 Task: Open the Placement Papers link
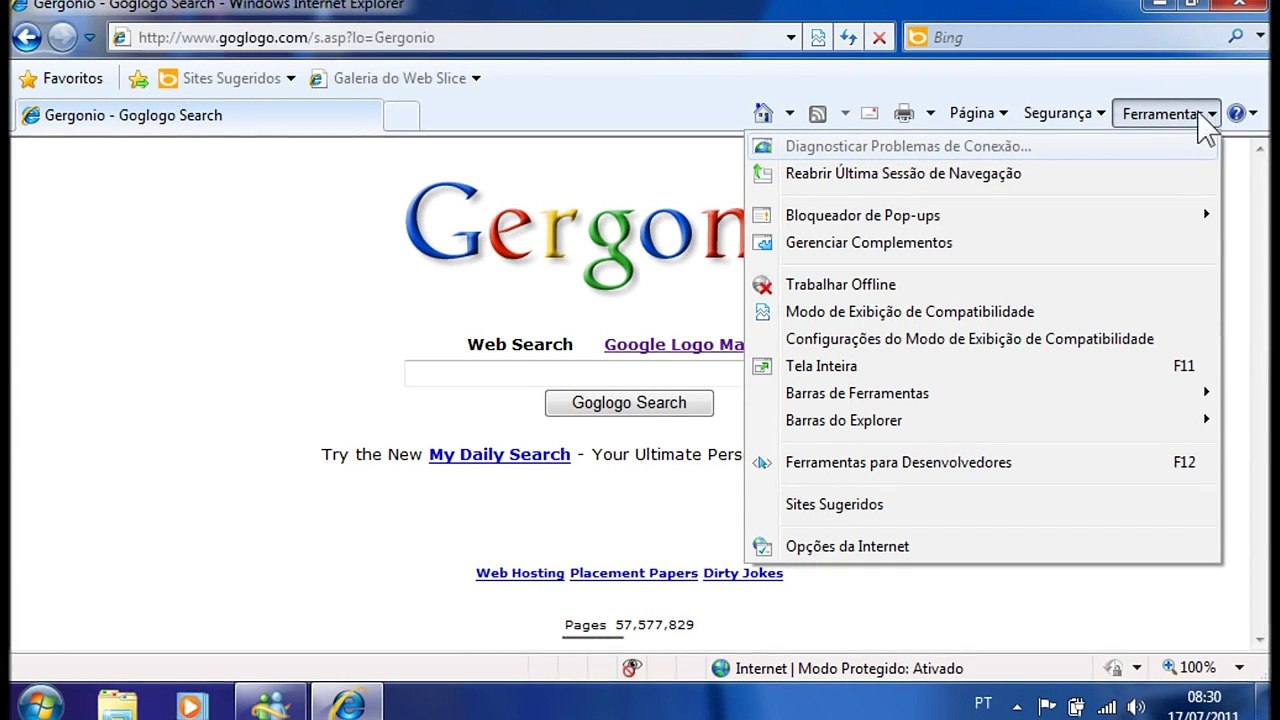tap(634, 573)
